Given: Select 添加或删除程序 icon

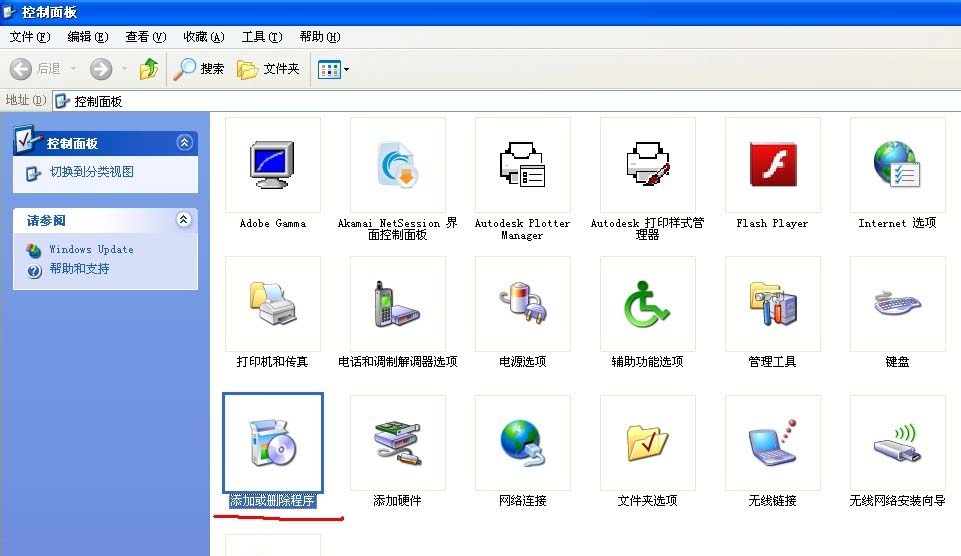Looking at the screenshot, I should [273, 443].
